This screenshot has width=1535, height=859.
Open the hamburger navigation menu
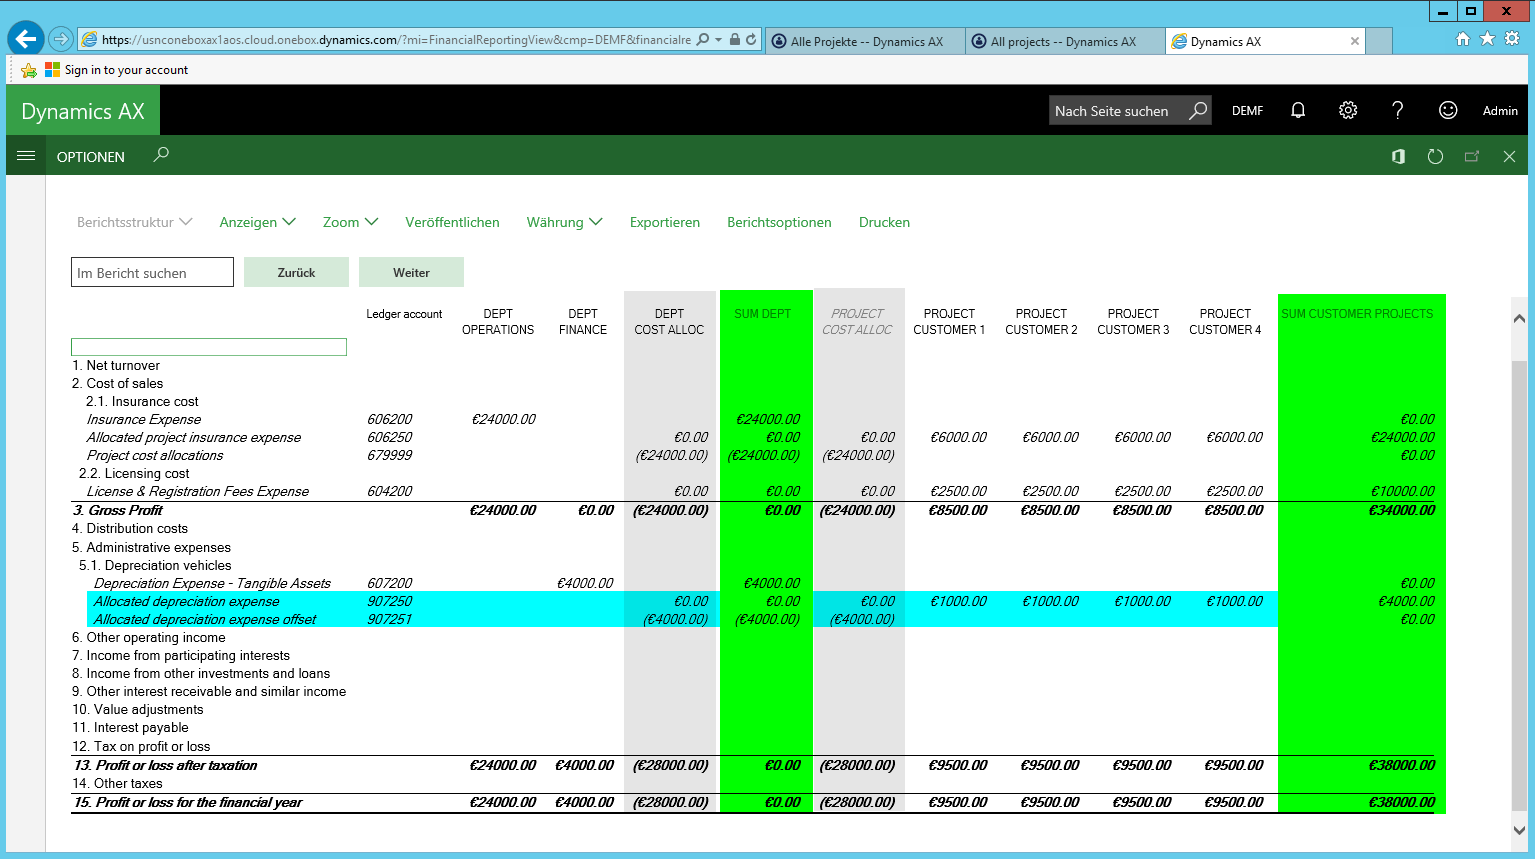(26, 156)
